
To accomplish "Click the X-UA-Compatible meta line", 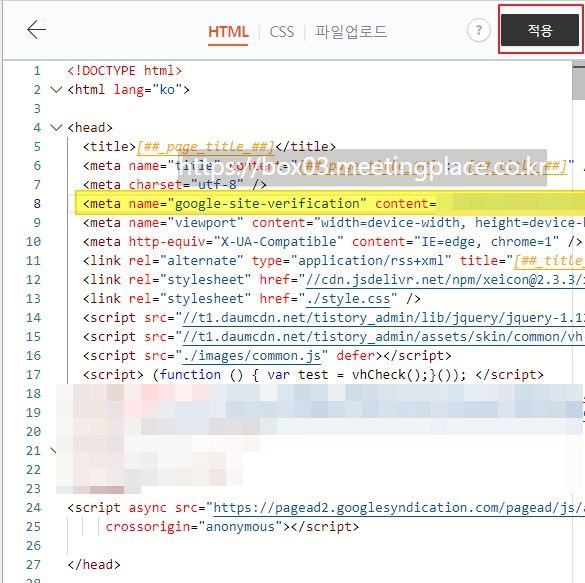I will click(x=332, y=242).
